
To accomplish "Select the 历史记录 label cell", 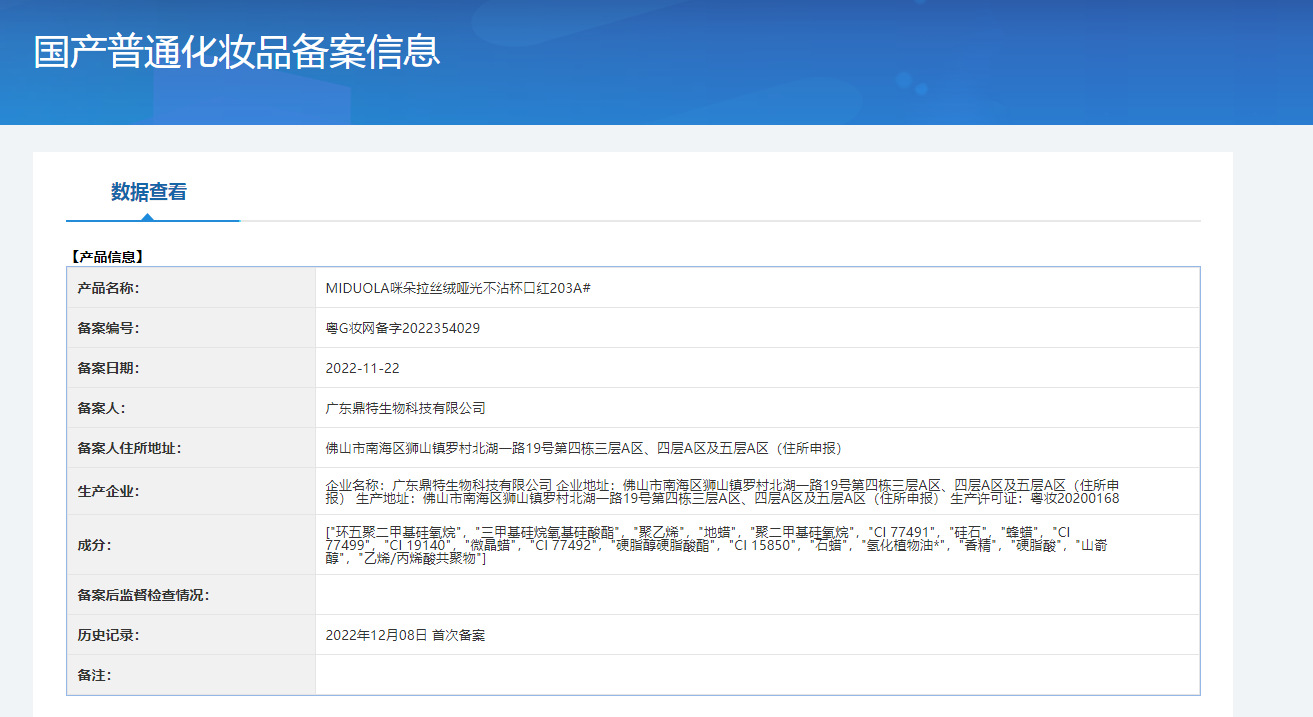I will 191,635.
